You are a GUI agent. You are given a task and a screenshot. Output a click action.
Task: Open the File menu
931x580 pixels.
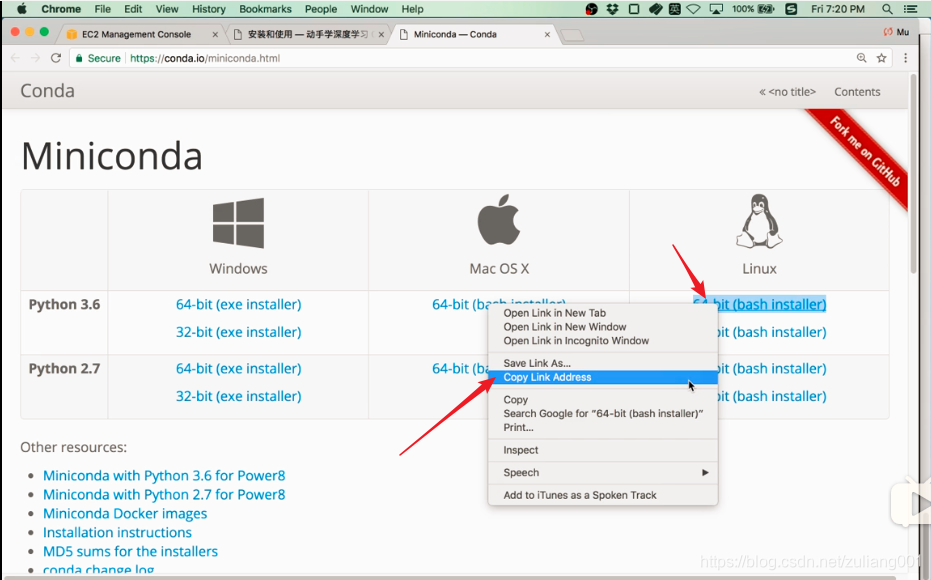(x=103, y=9)
